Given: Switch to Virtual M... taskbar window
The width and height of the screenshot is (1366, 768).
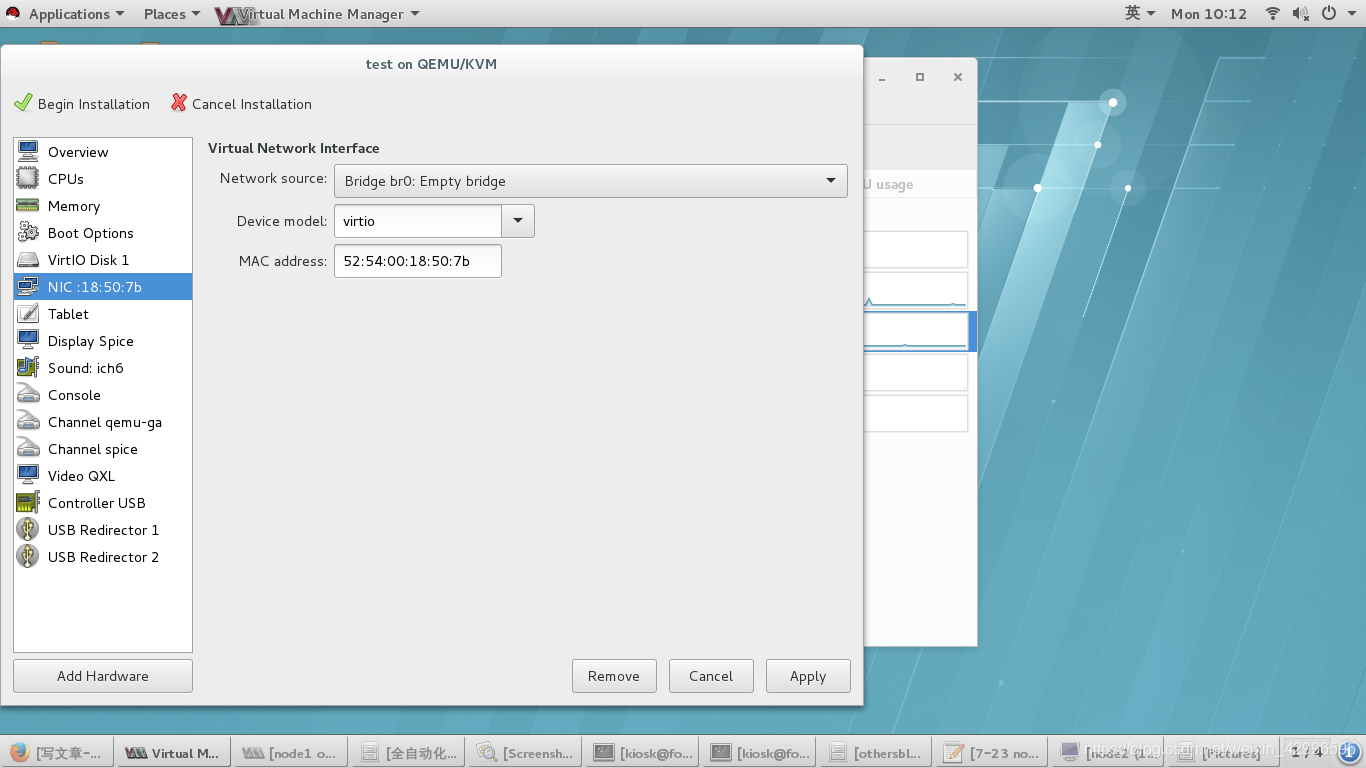Looking at the screenshot, I should pos(174,753).
